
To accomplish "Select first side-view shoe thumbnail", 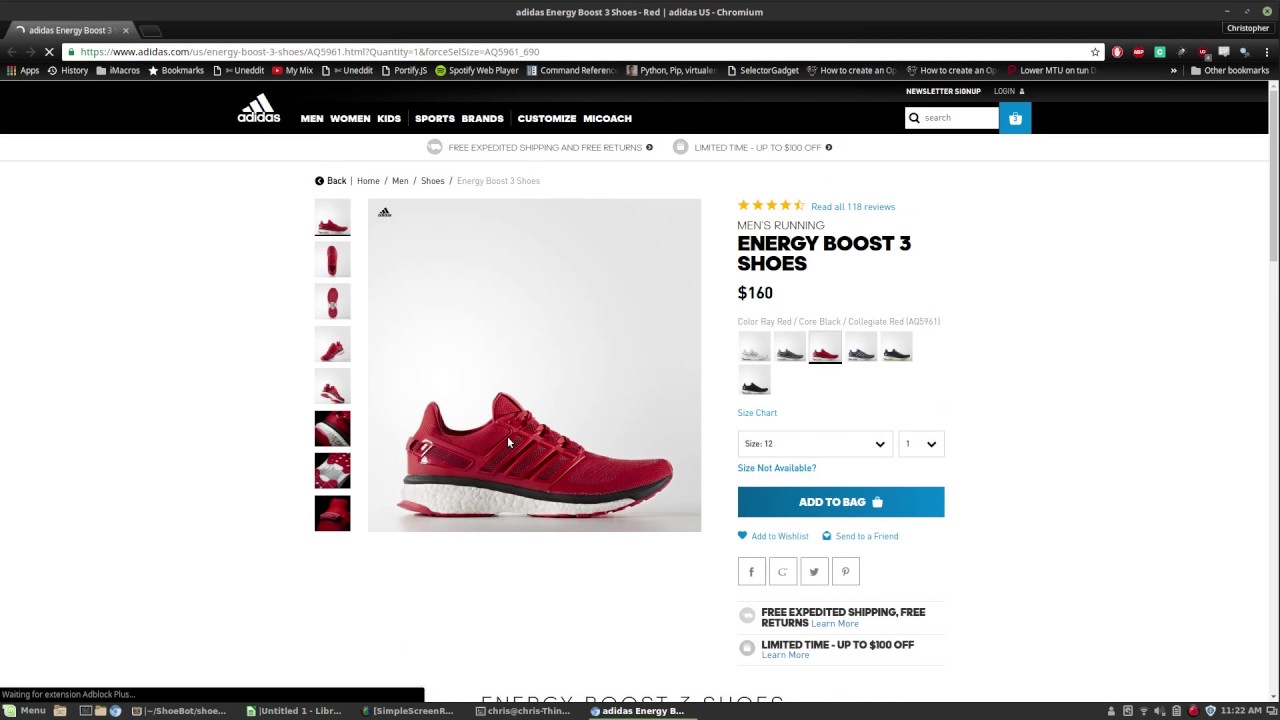I will (x=333, y=217).
